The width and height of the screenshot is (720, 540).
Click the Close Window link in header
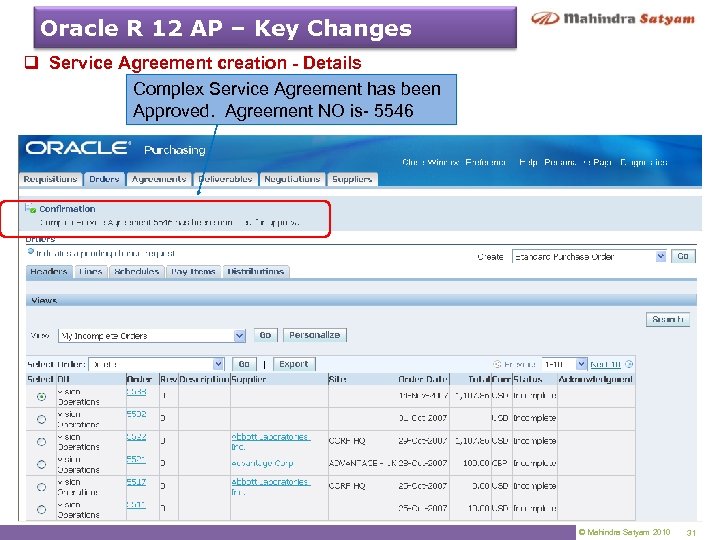[430, 163]
